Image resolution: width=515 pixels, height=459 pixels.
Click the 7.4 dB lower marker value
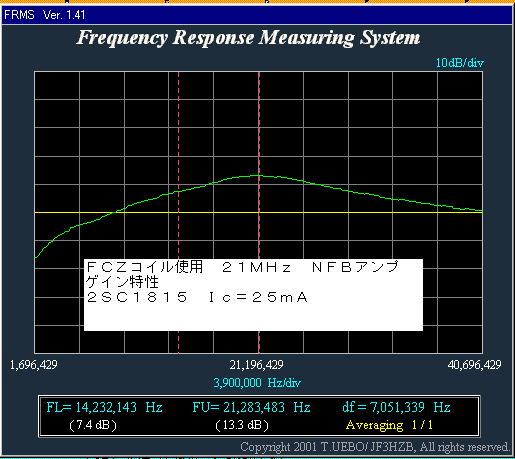pyautogui.click(x=93, y=425)
